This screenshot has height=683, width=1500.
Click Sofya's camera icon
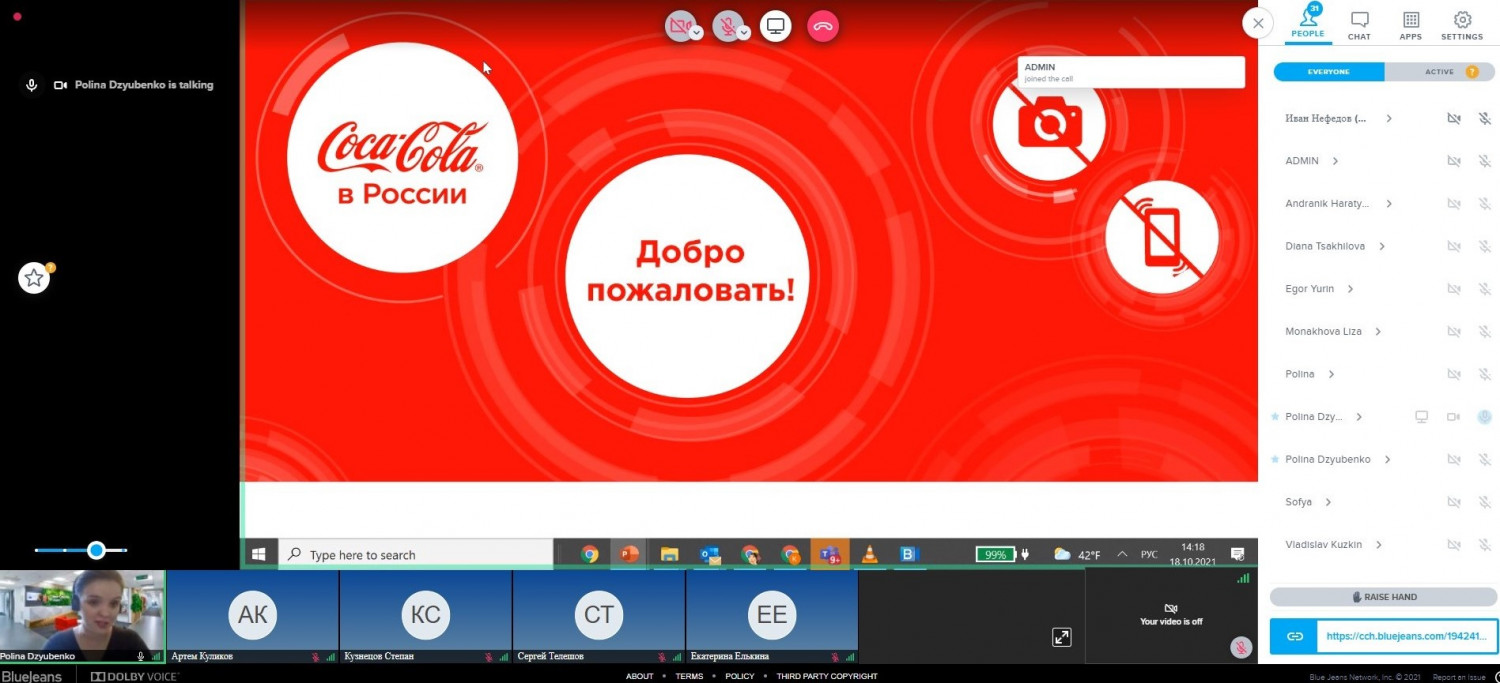[x=1454, y=502]
